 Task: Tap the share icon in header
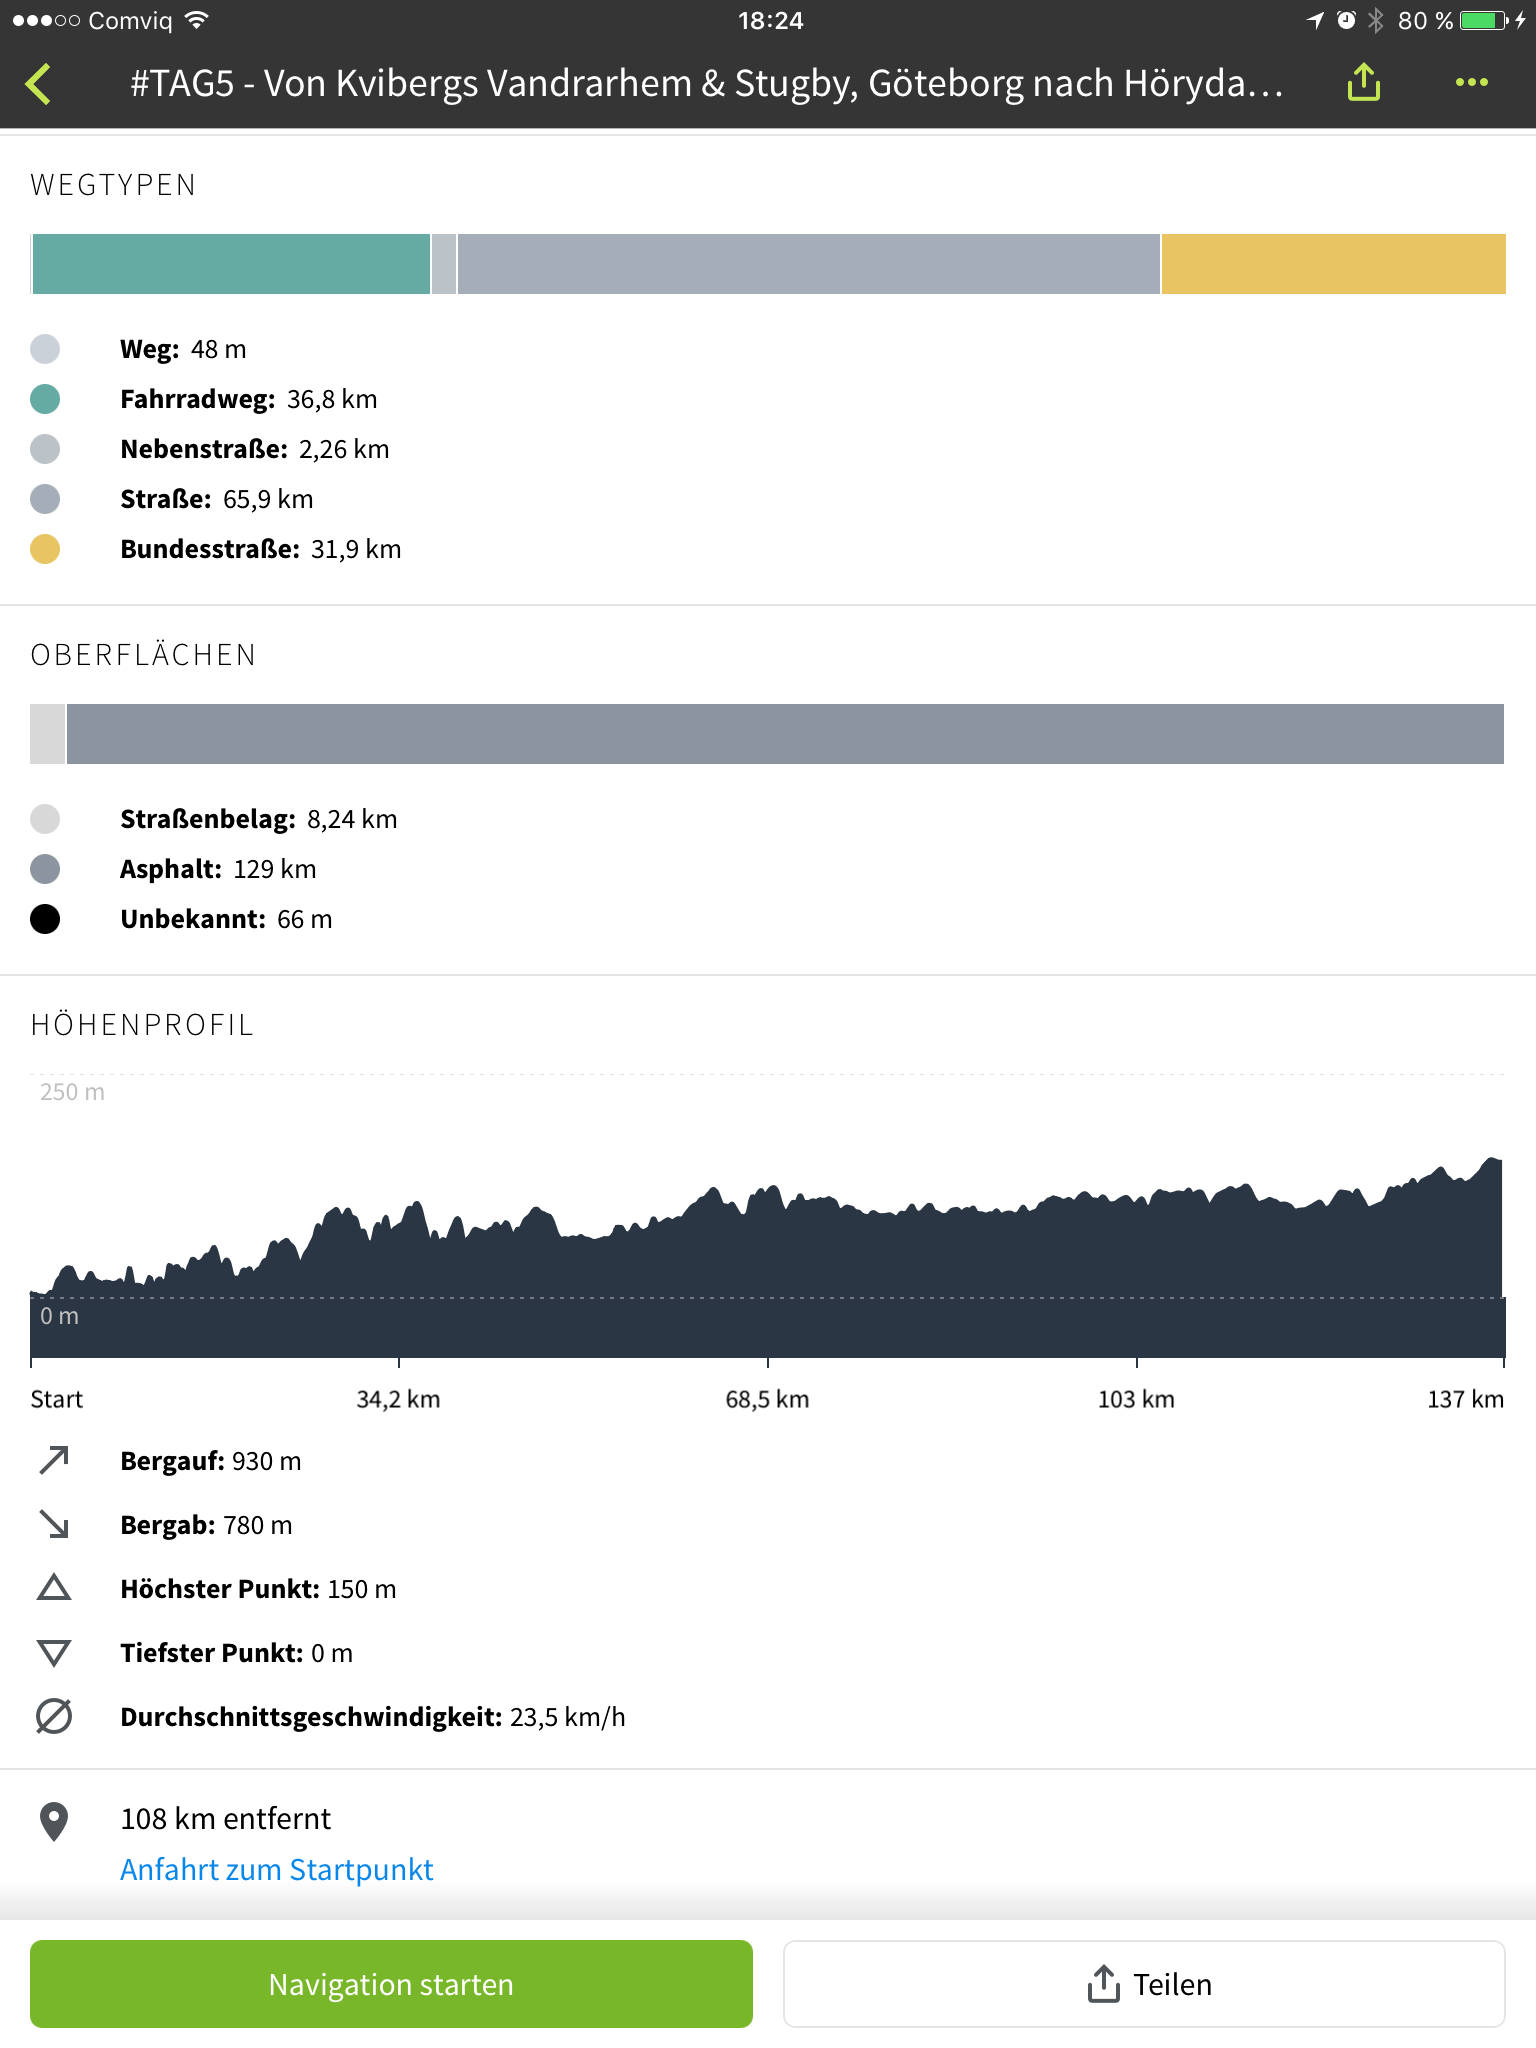pyautogui.click(x=1363, y=82)
